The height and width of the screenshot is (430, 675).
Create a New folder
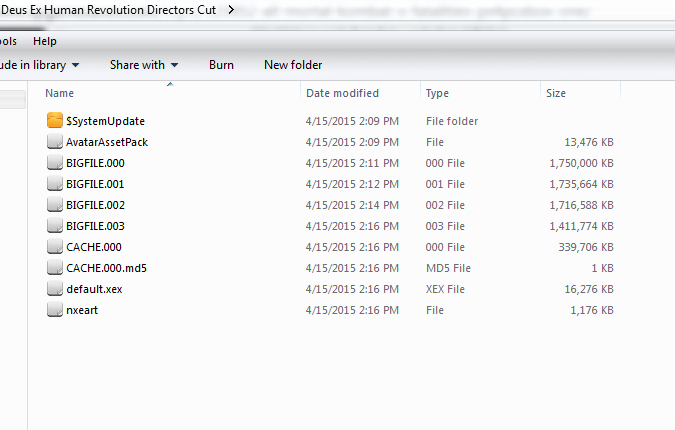click(293, 65)
